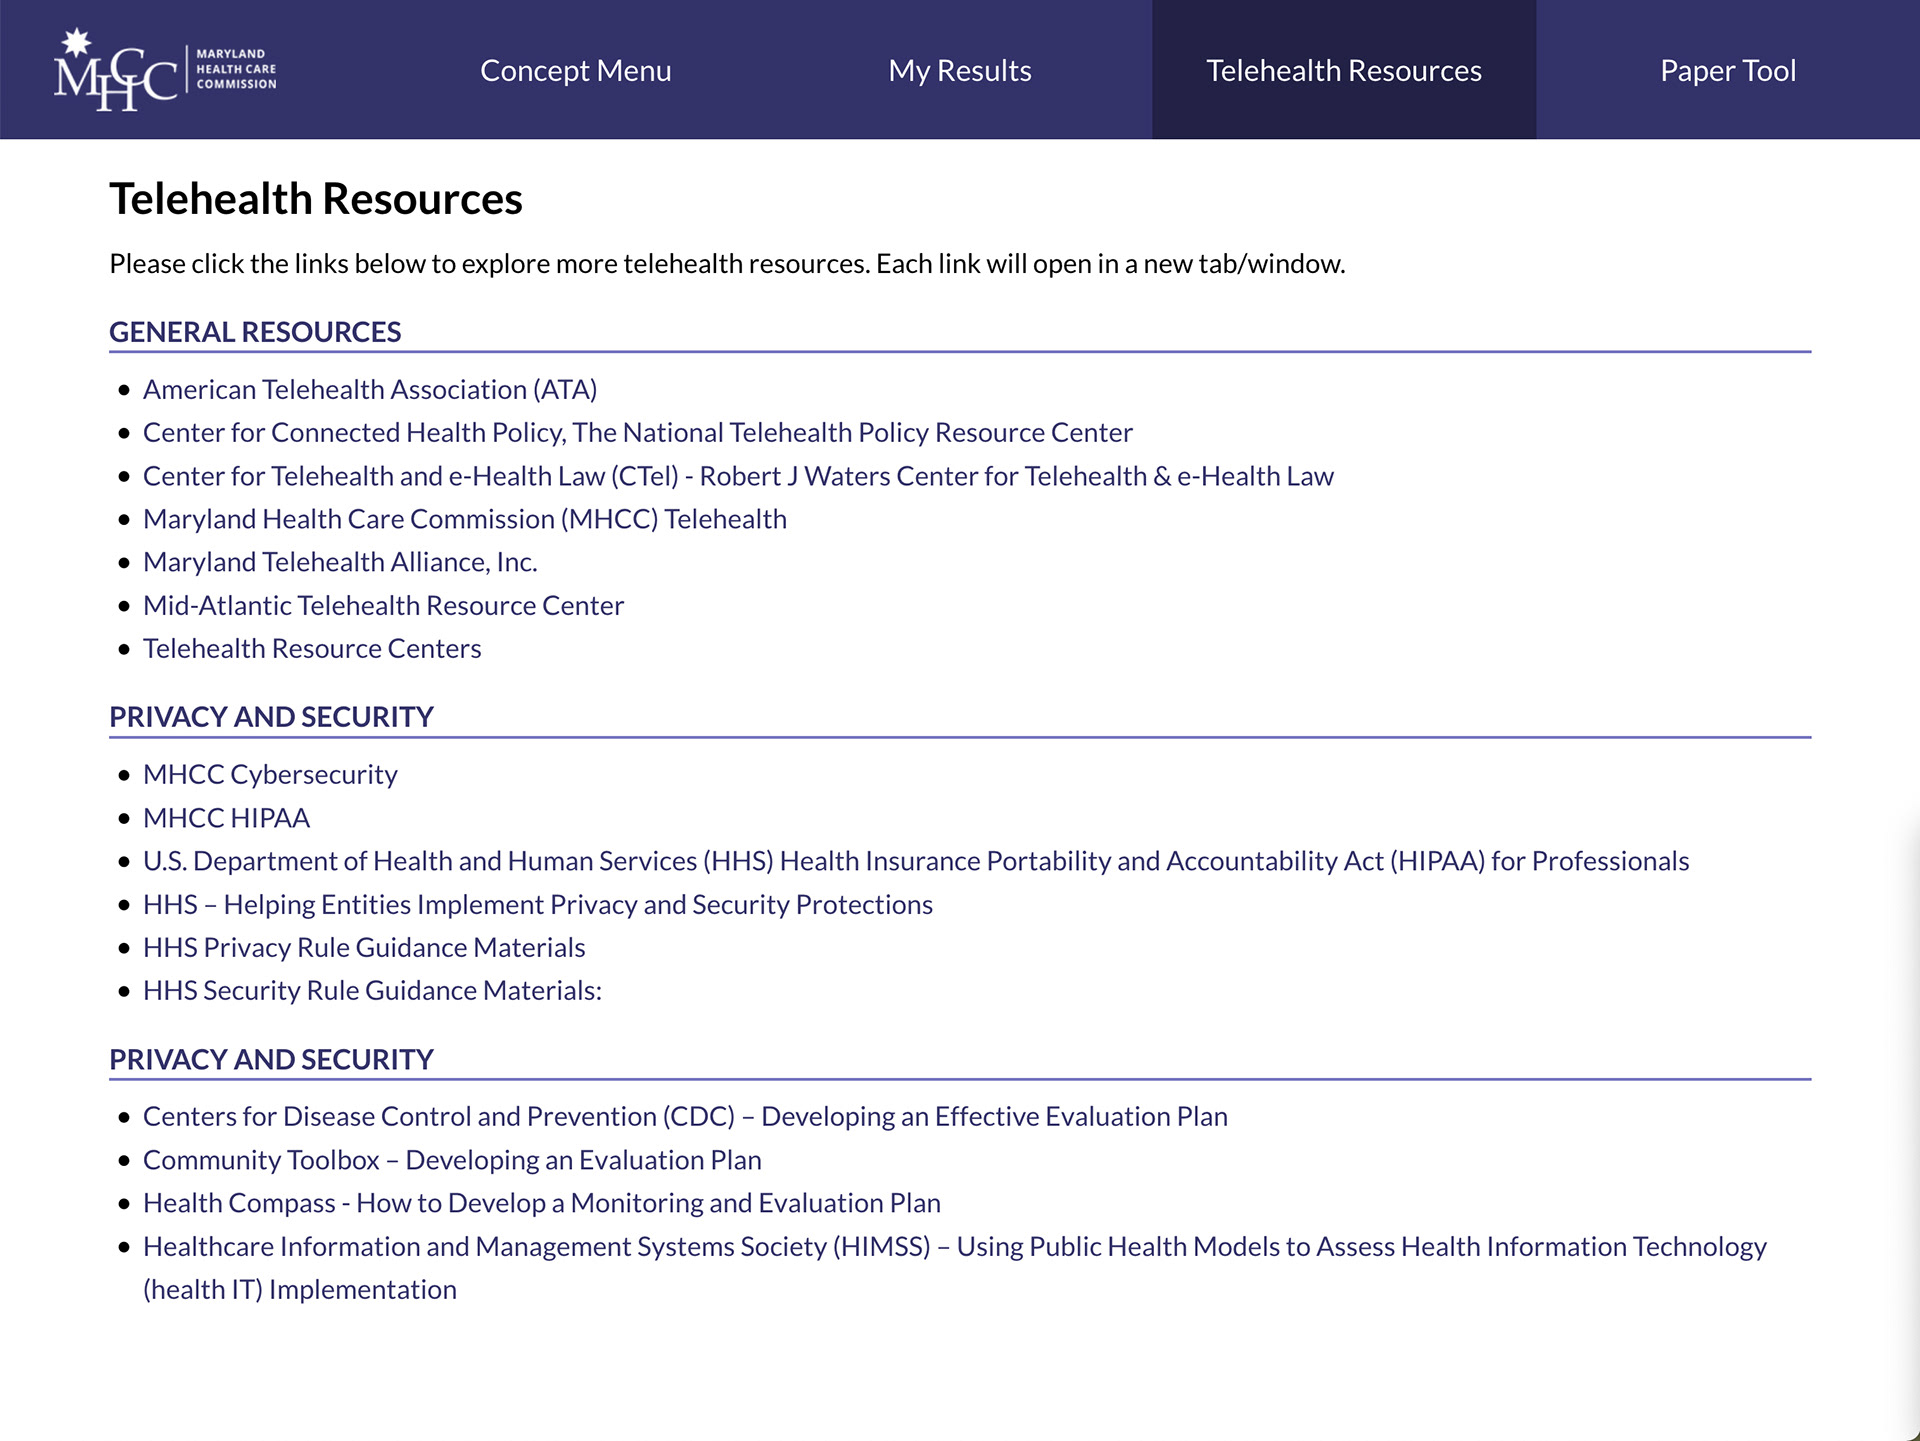1920x1441 pixels.
Task: Open Maryland Telehealth Alliance, Inc. link
Action: (340, 562)
